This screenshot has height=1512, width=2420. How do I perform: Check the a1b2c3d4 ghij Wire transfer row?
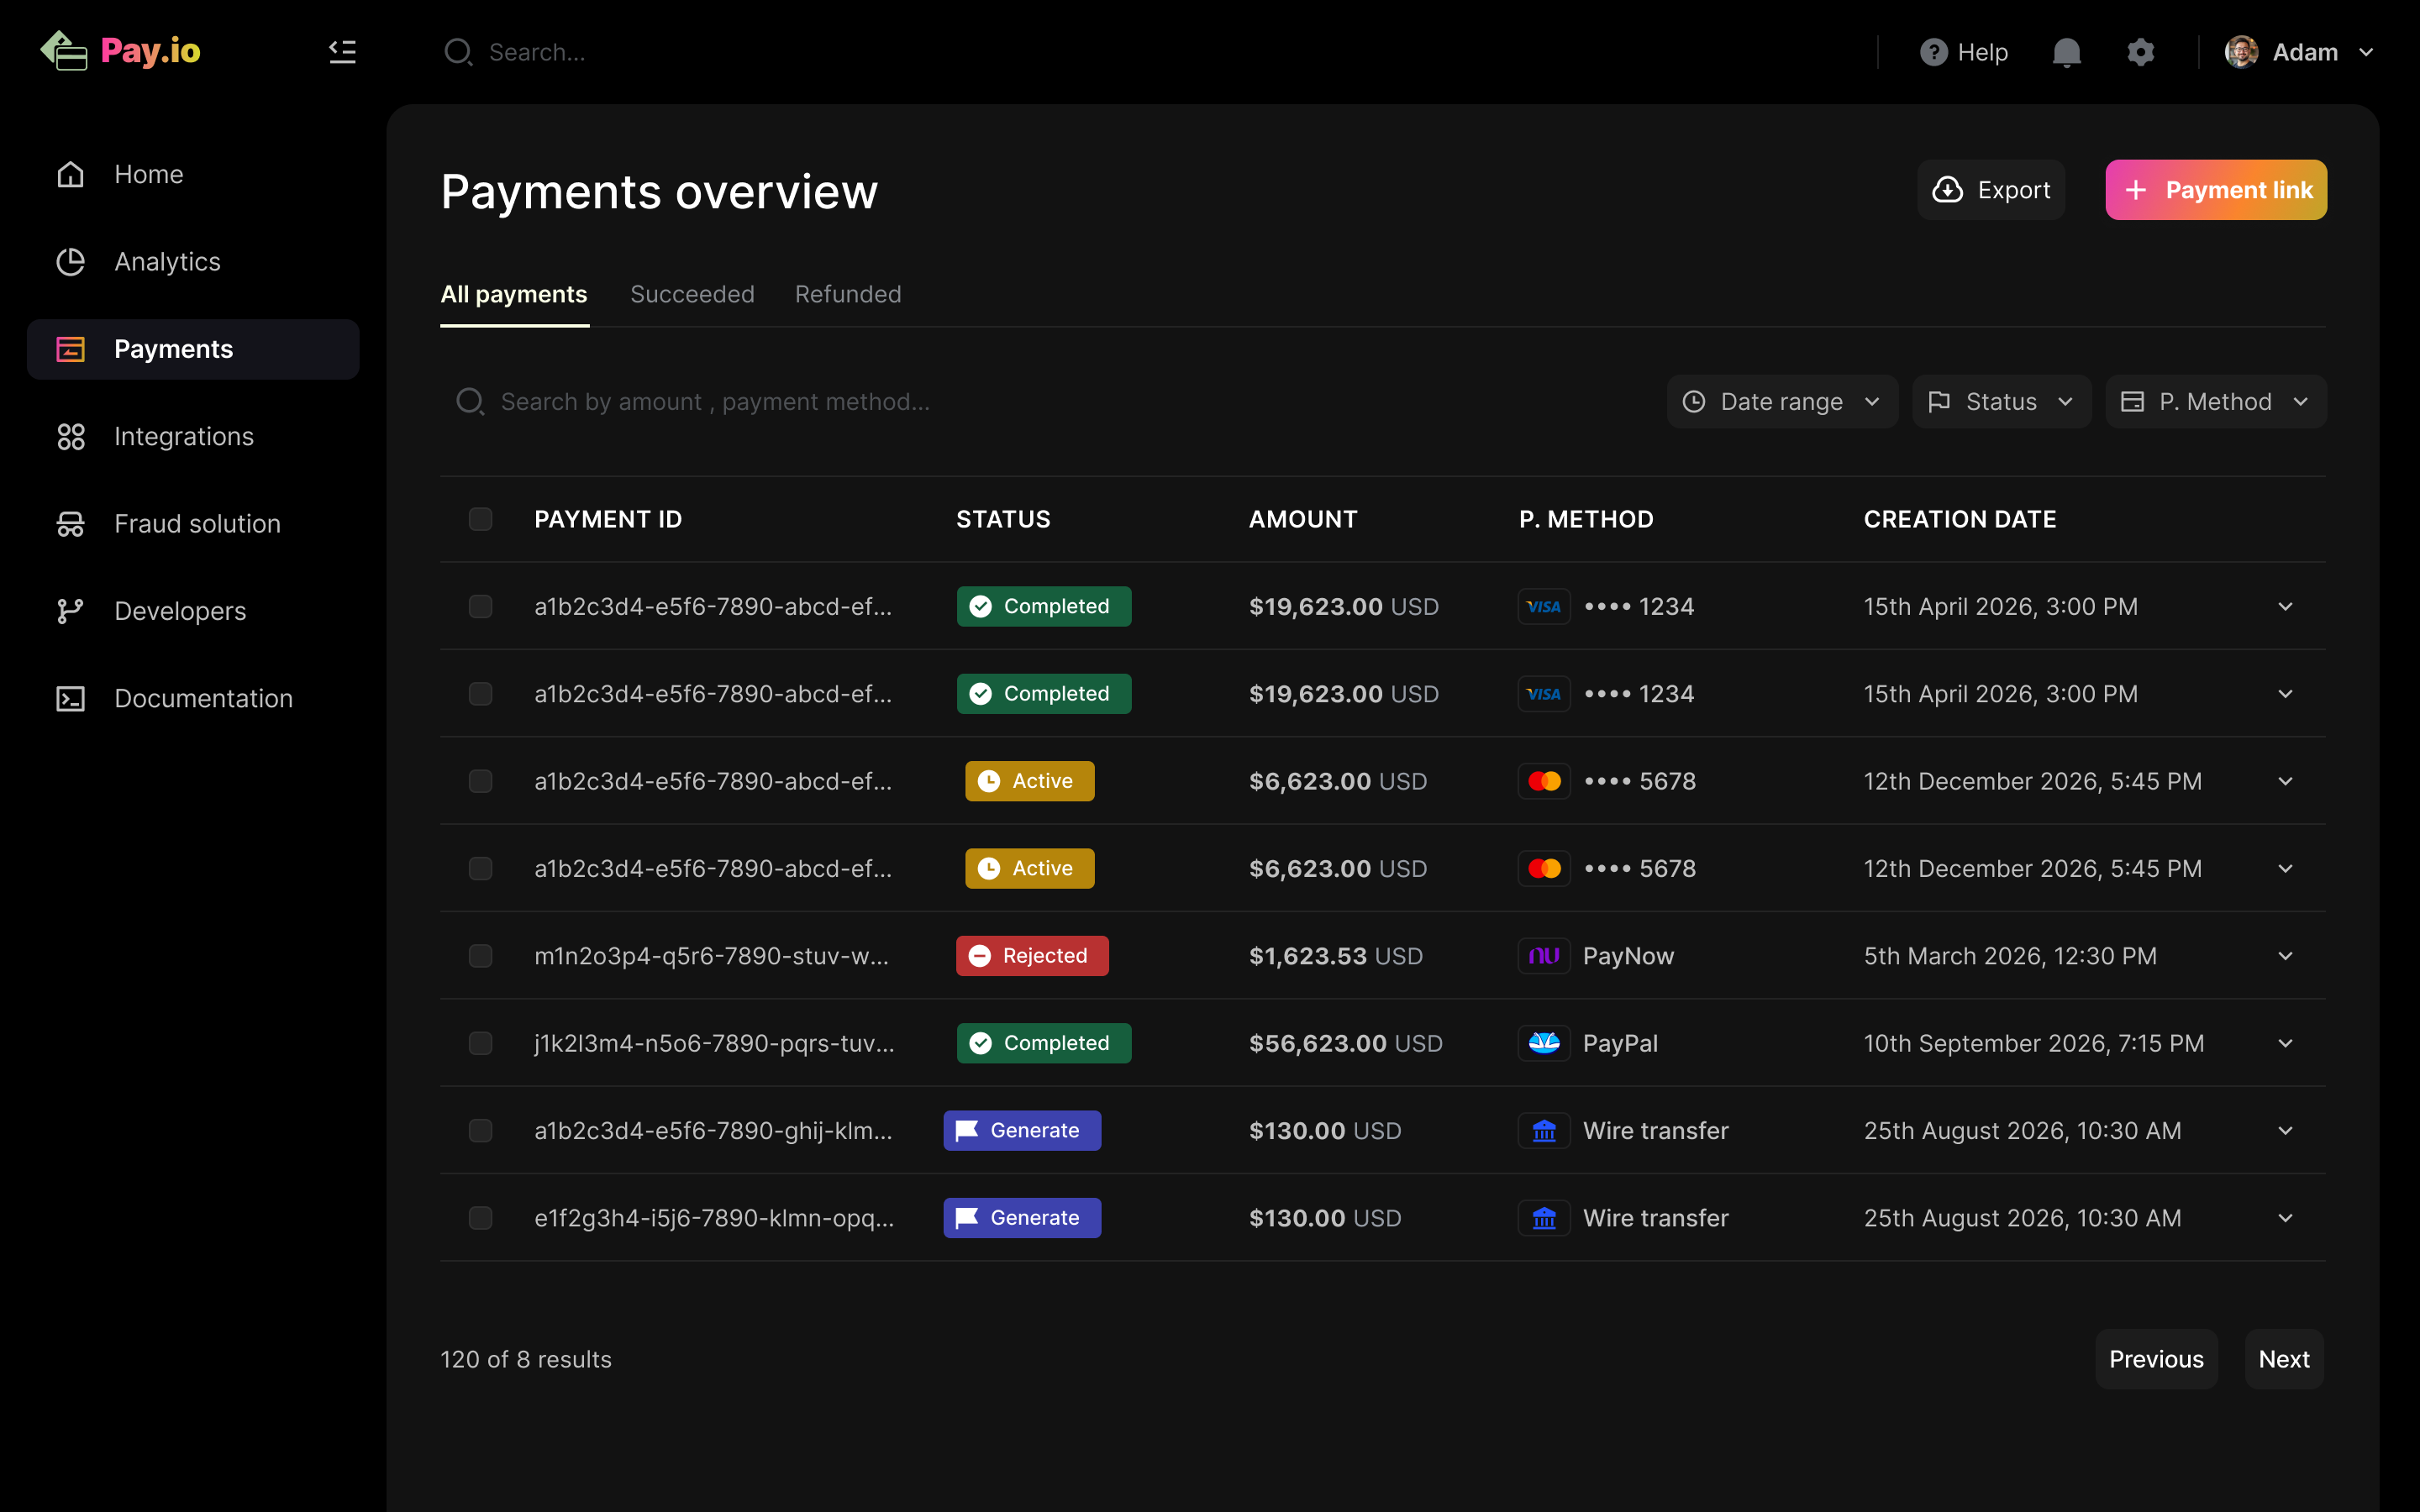(x=480, y=1131)
